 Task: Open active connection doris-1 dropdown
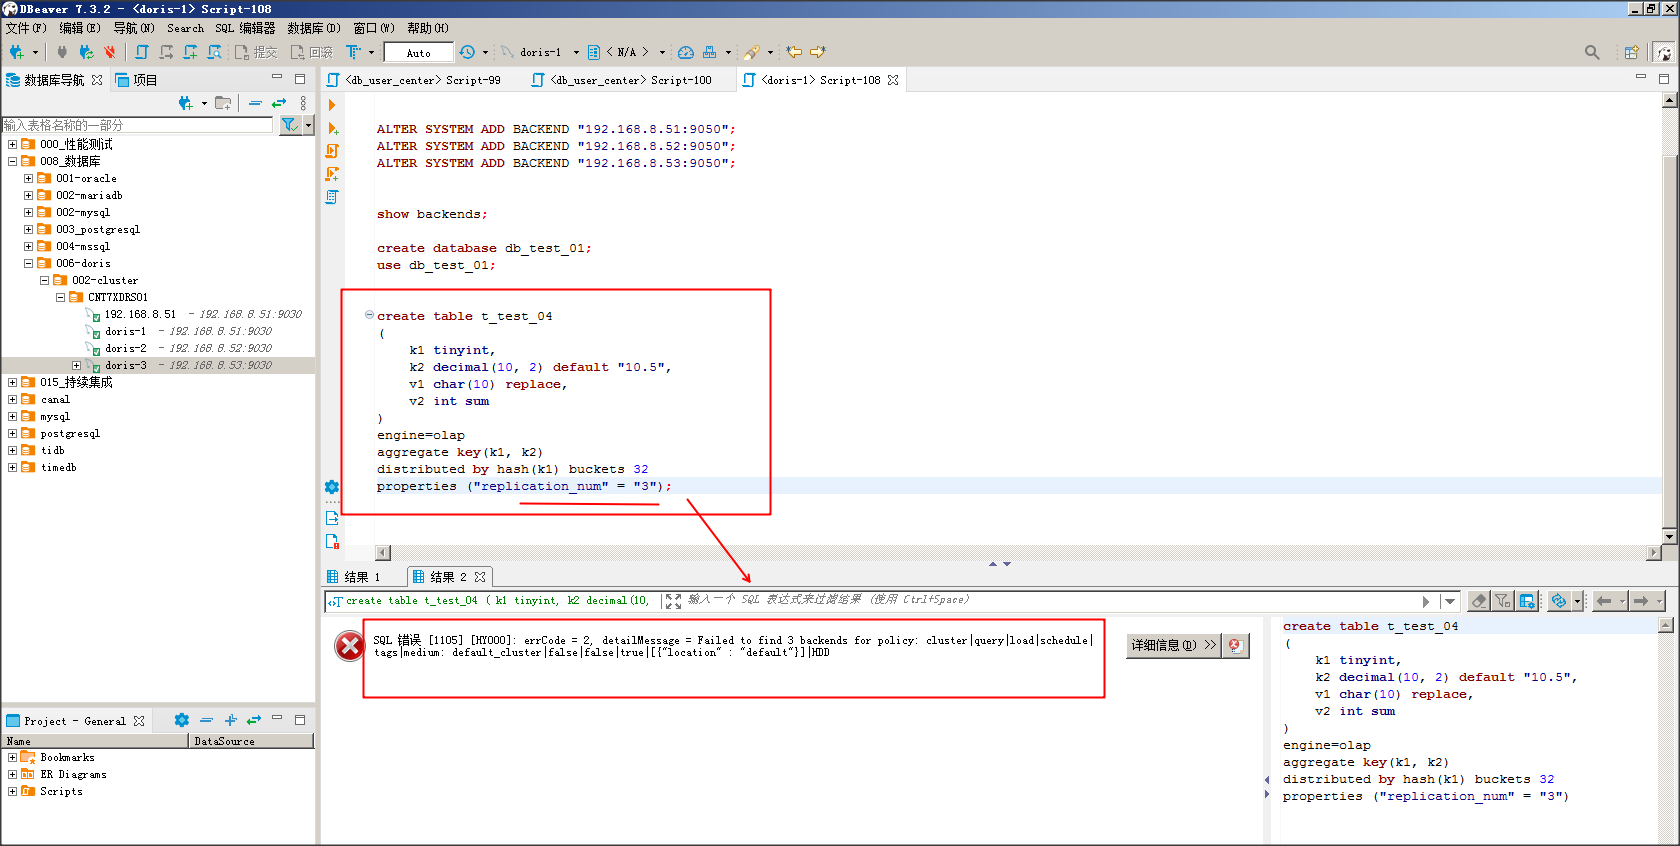click(x=576, y=53)
